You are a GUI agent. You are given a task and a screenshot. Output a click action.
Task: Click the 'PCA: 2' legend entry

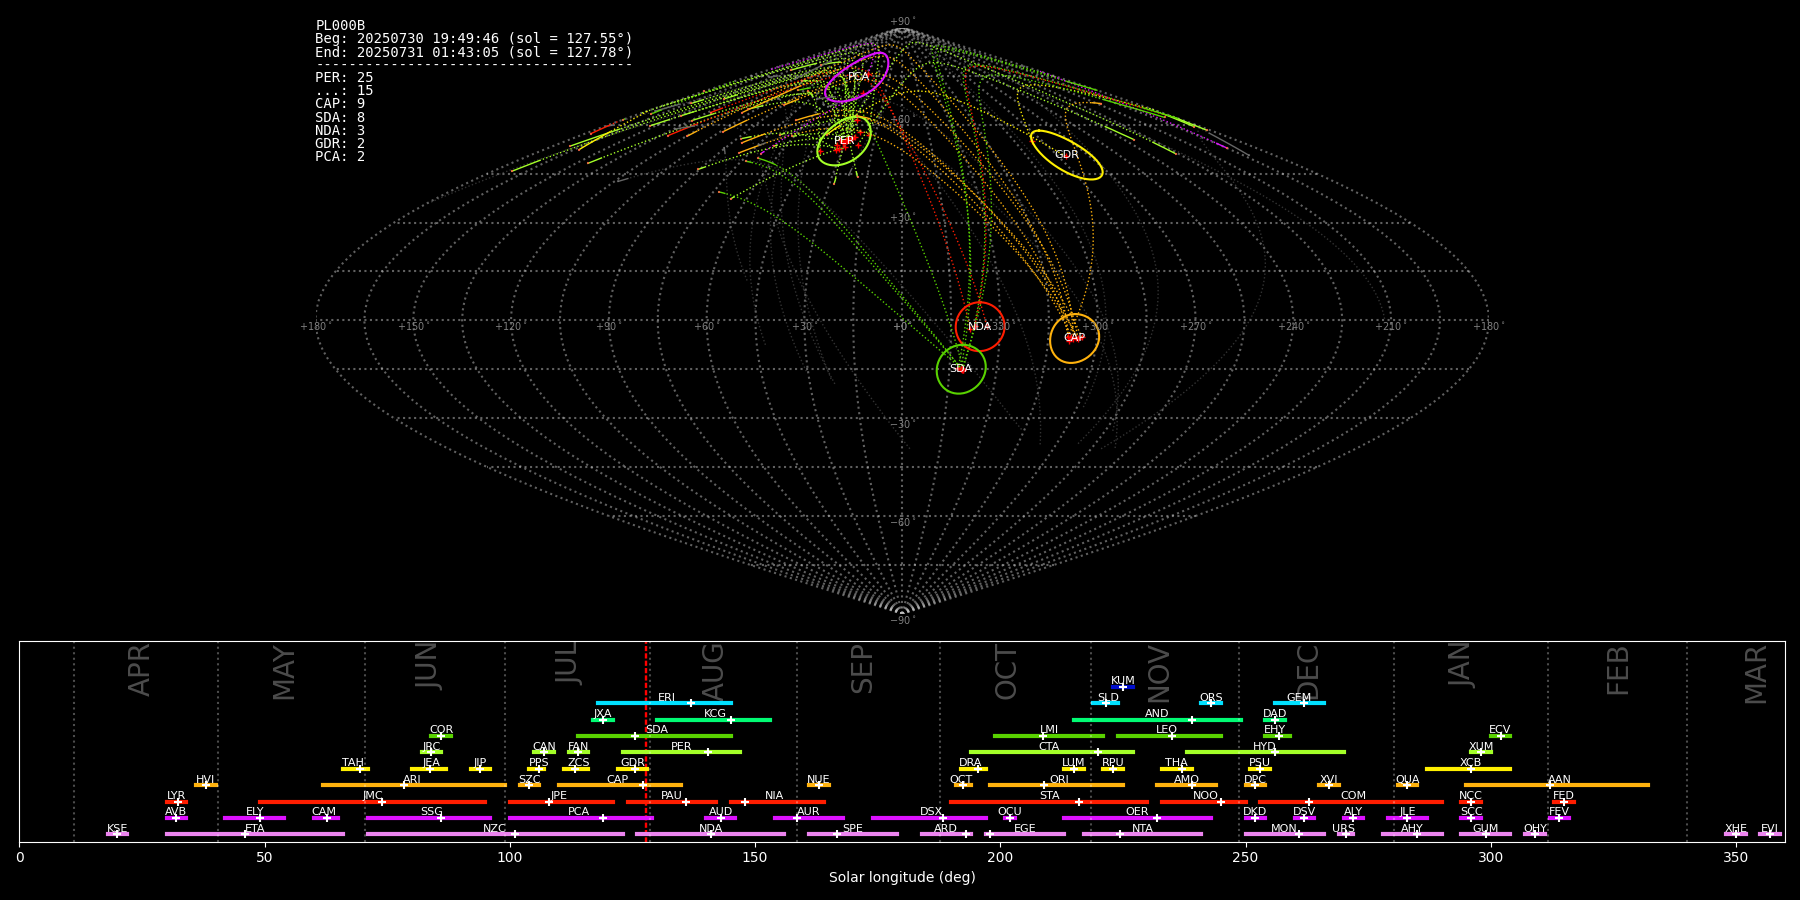[340, 156]
